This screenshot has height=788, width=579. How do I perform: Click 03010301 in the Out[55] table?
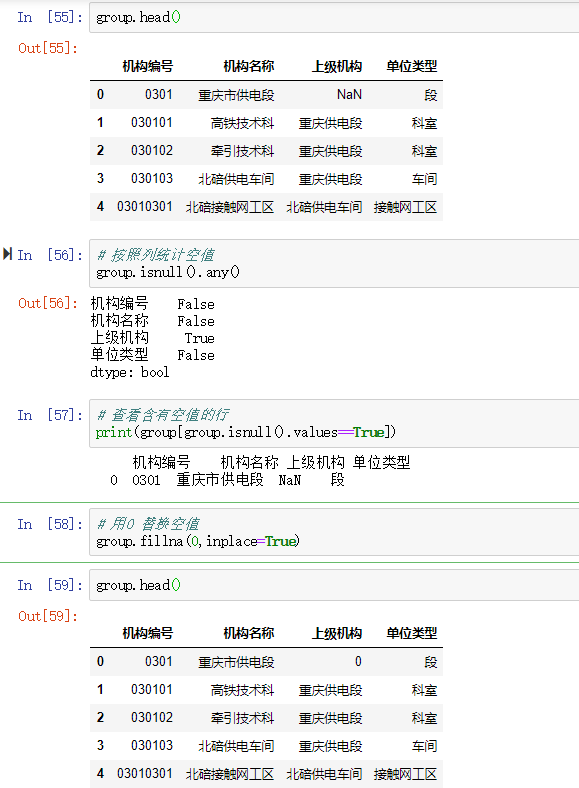pyautogui.click(x=145, y=207)
